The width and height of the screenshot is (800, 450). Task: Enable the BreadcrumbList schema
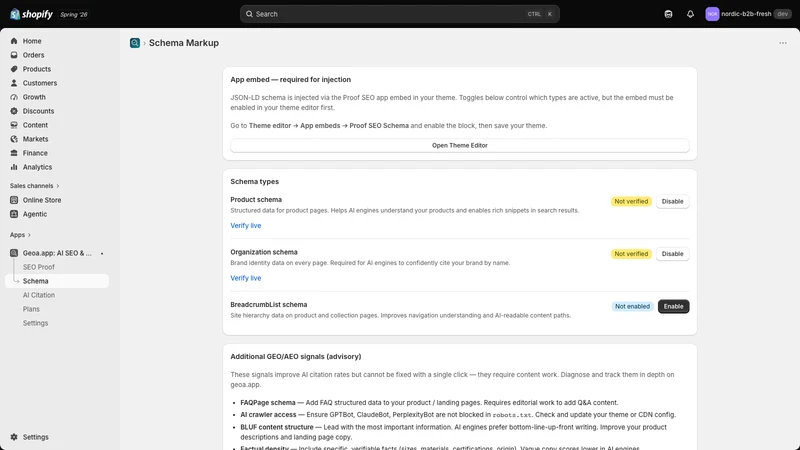(x=673, y=307)
